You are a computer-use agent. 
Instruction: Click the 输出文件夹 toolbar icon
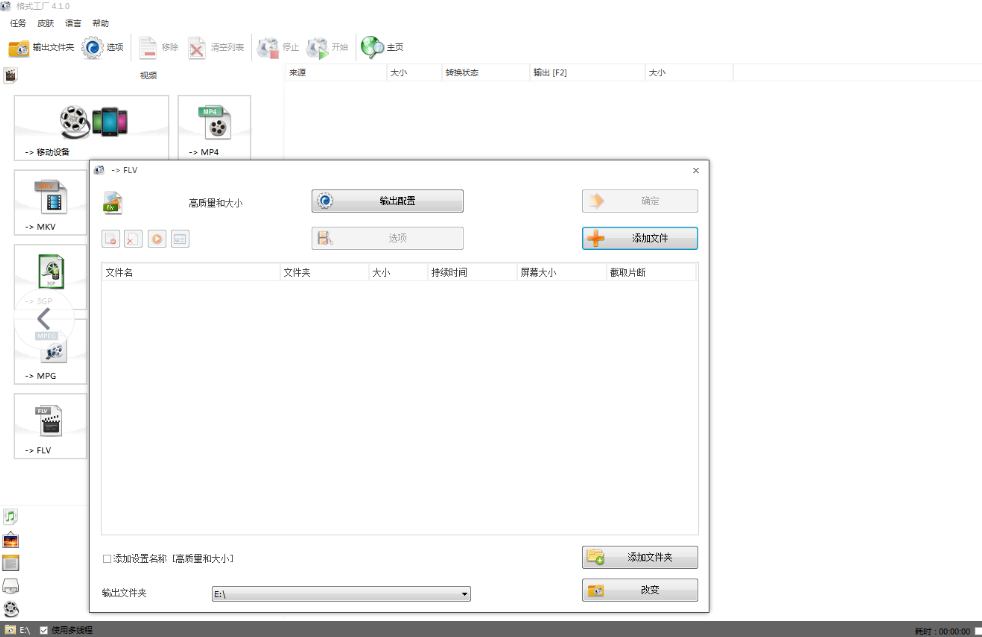tap(20, 47)
